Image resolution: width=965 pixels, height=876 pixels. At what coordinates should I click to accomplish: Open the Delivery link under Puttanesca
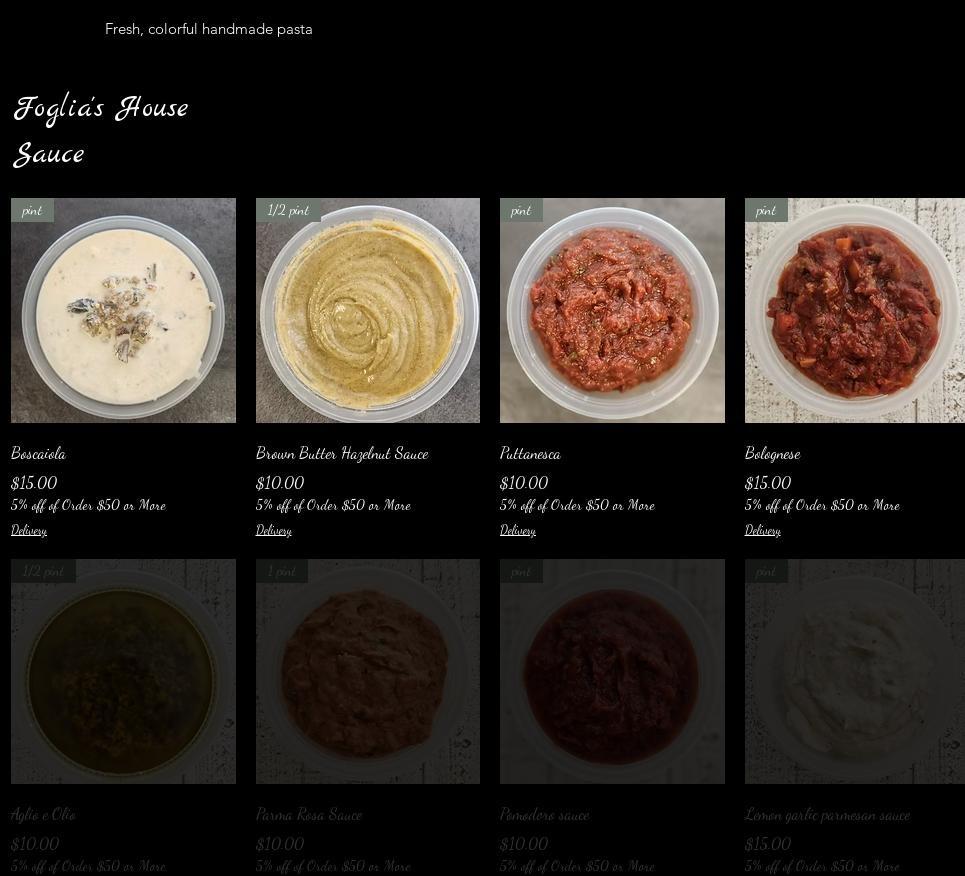pyautogui.click(x=518, y=530)
